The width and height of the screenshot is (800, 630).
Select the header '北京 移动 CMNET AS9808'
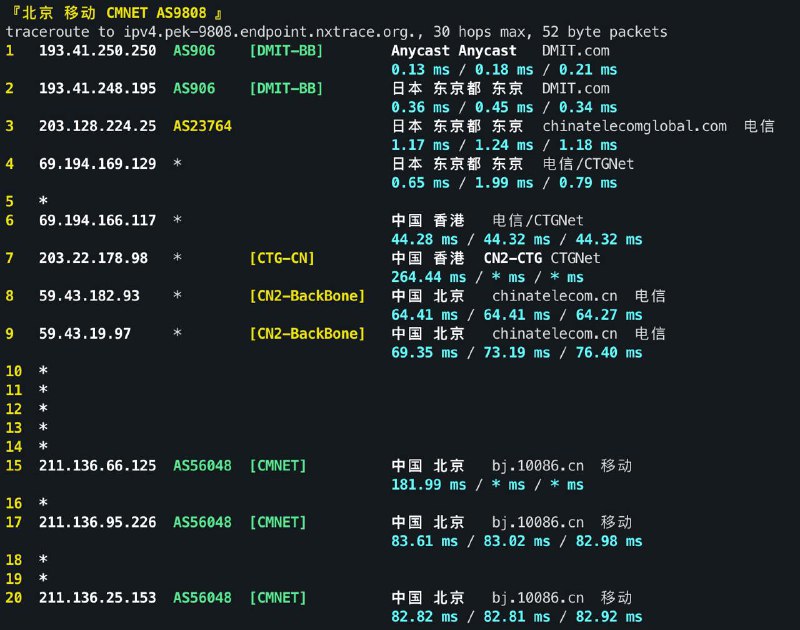(x=114, y=13)
